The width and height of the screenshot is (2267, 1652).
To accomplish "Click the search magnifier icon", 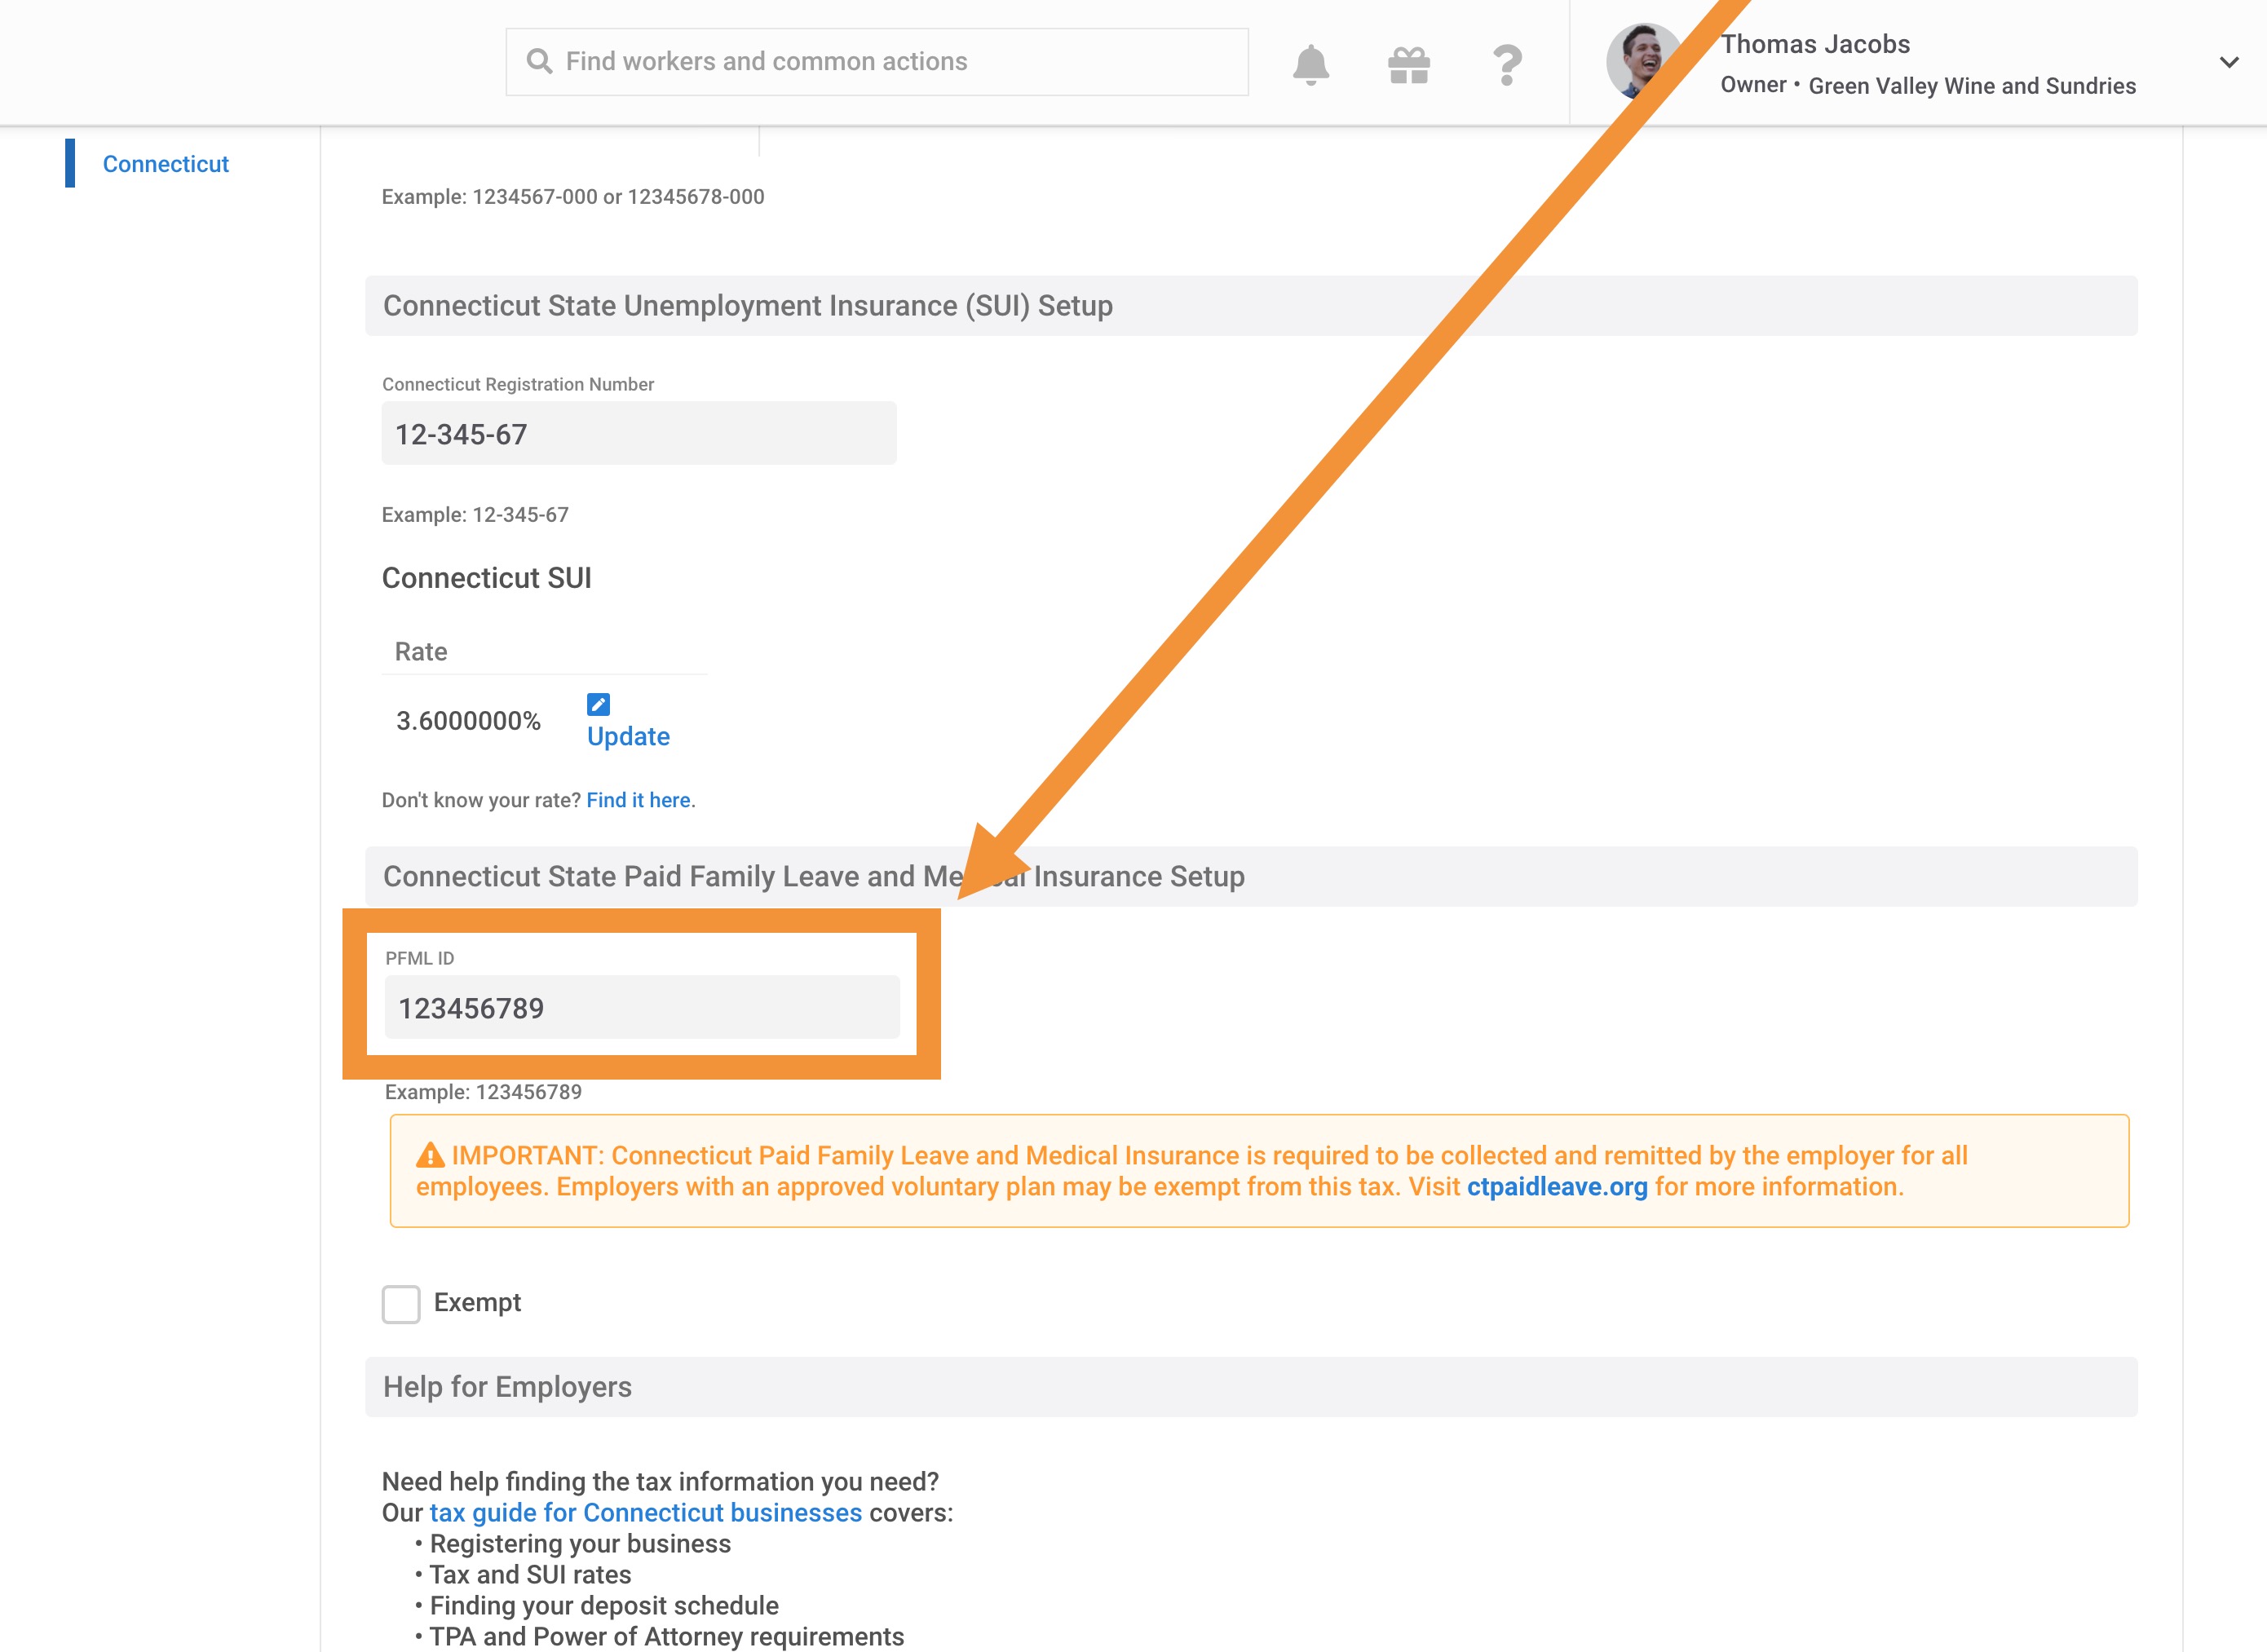I will tap(539, 62).
